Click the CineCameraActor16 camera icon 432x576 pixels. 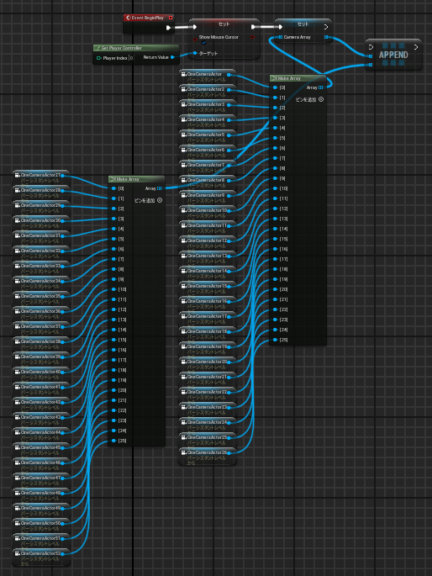[x=183, y=301]
